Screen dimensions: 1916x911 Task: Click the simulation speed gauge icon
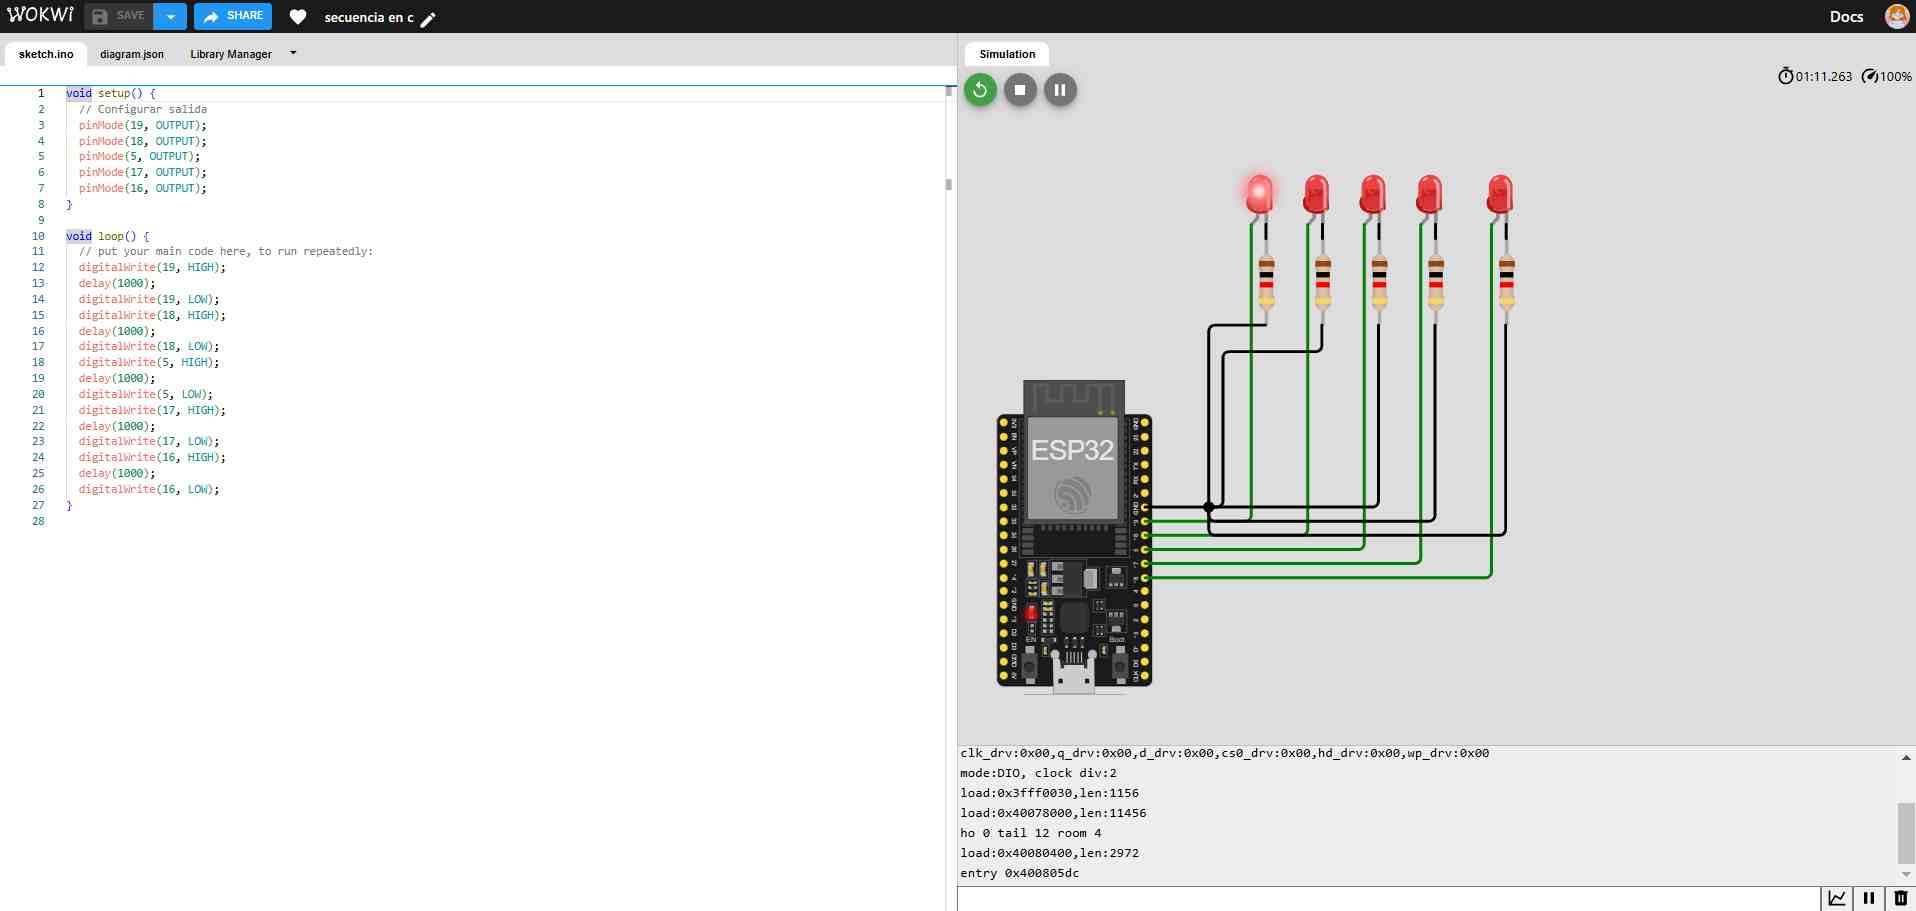coord(1869,76)
